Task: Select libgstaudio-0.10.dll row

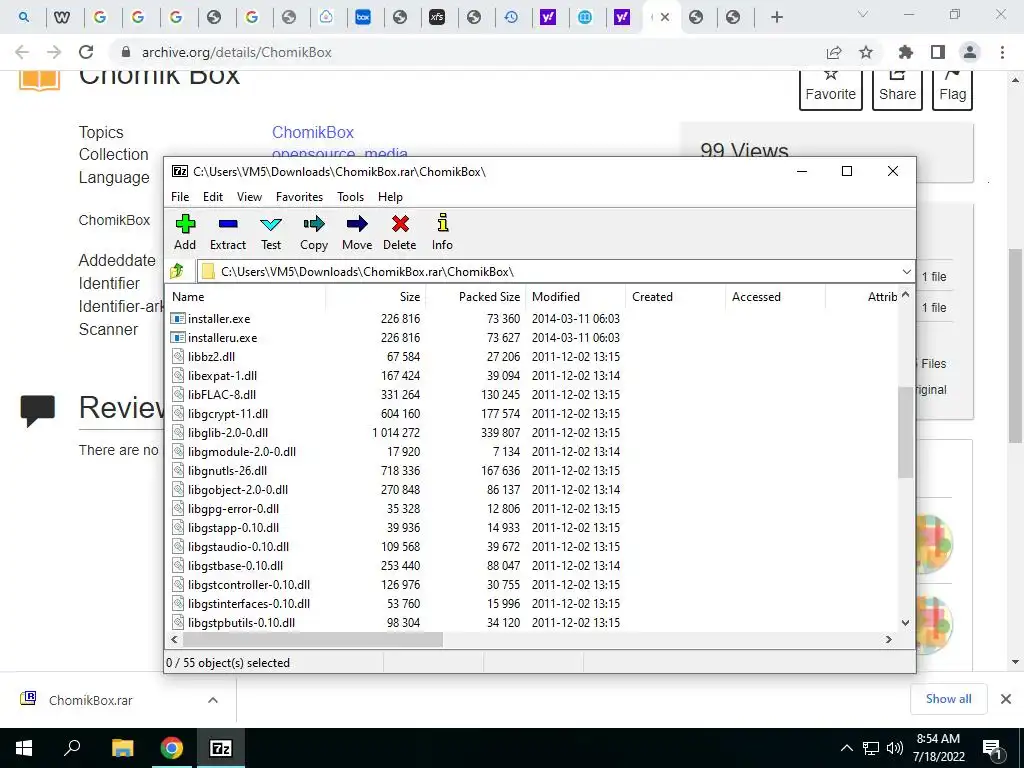Action: [395, 547]
